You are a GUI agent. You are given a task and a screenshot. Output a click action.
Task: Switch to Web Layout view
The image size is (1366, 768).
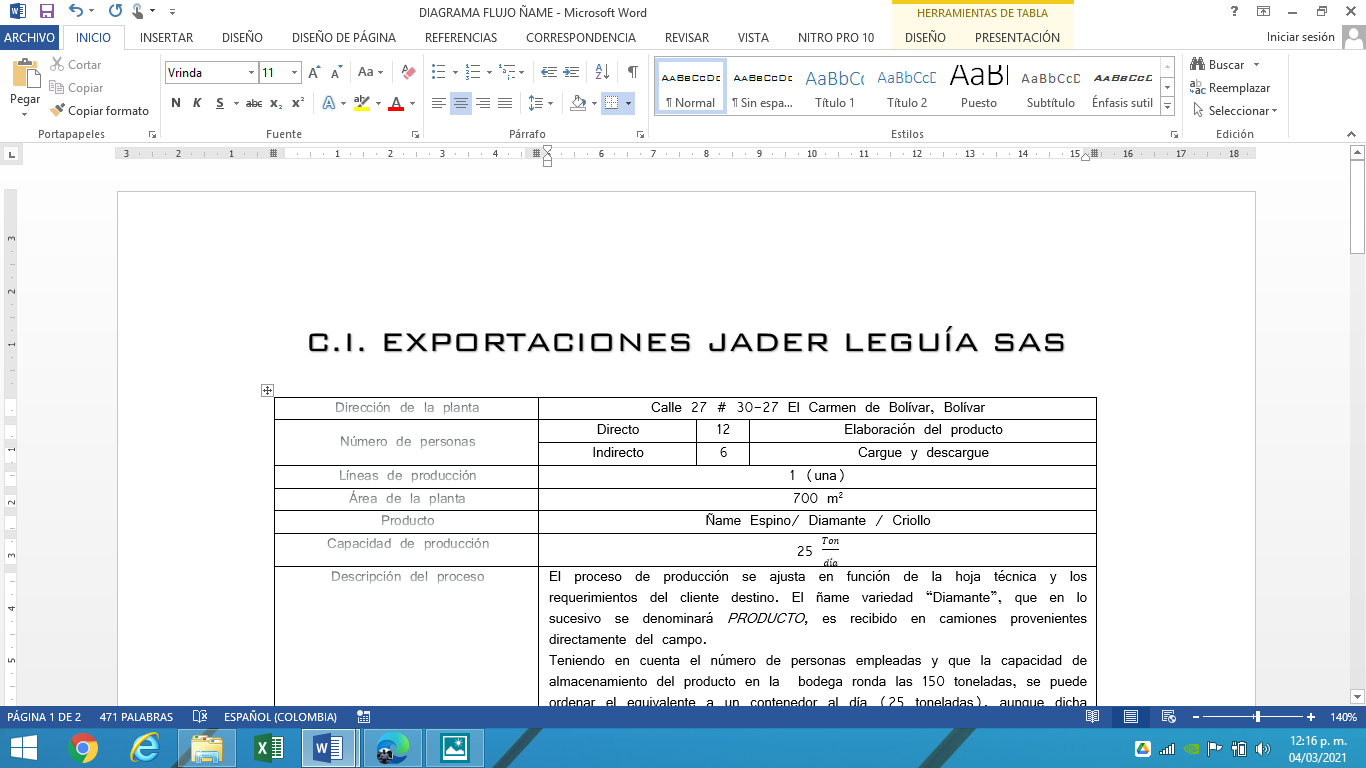coord(1167,717)
